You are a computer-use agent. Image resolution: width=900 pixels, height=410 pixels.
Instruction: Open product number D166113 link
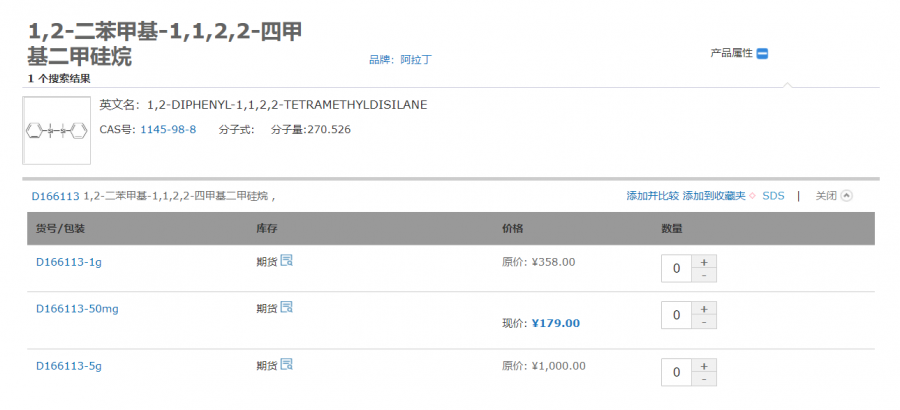click(55, 196)
